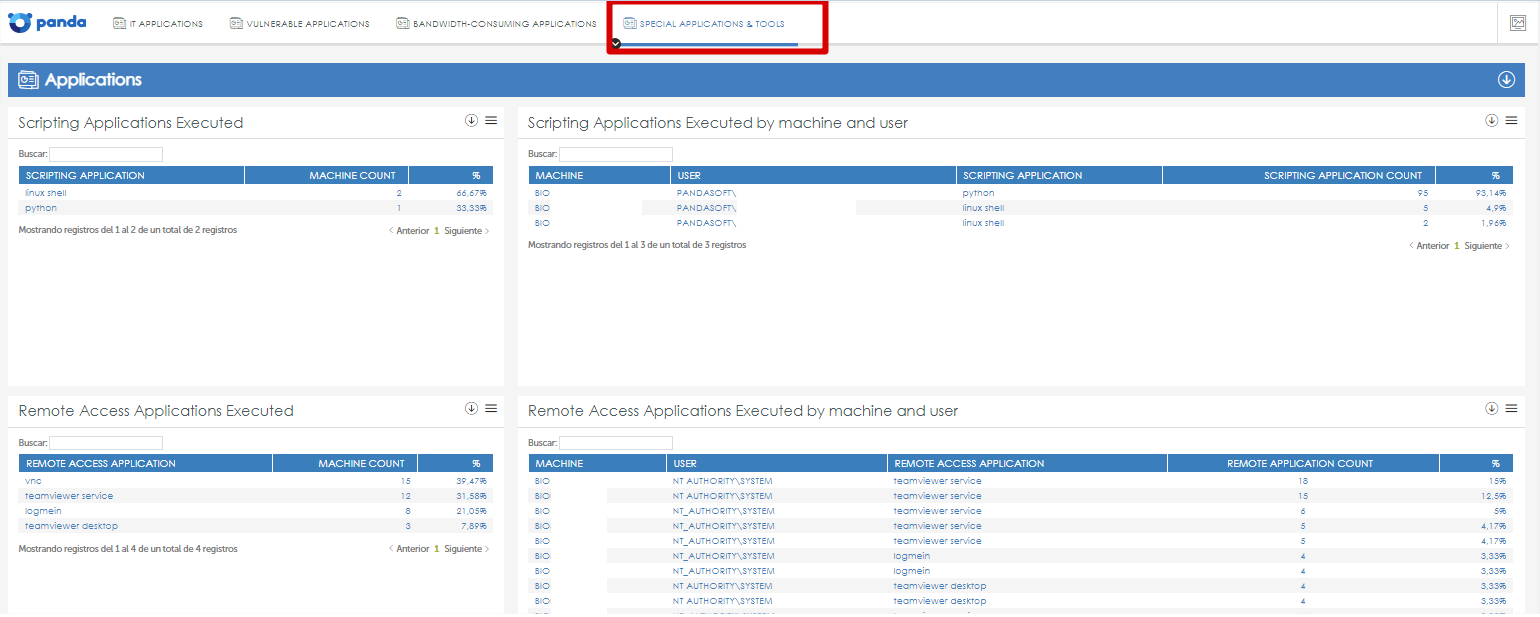1540x617 pixels.
Task: Sort by USER column in Scripting by machine table
Action: (x=814, y=175)
